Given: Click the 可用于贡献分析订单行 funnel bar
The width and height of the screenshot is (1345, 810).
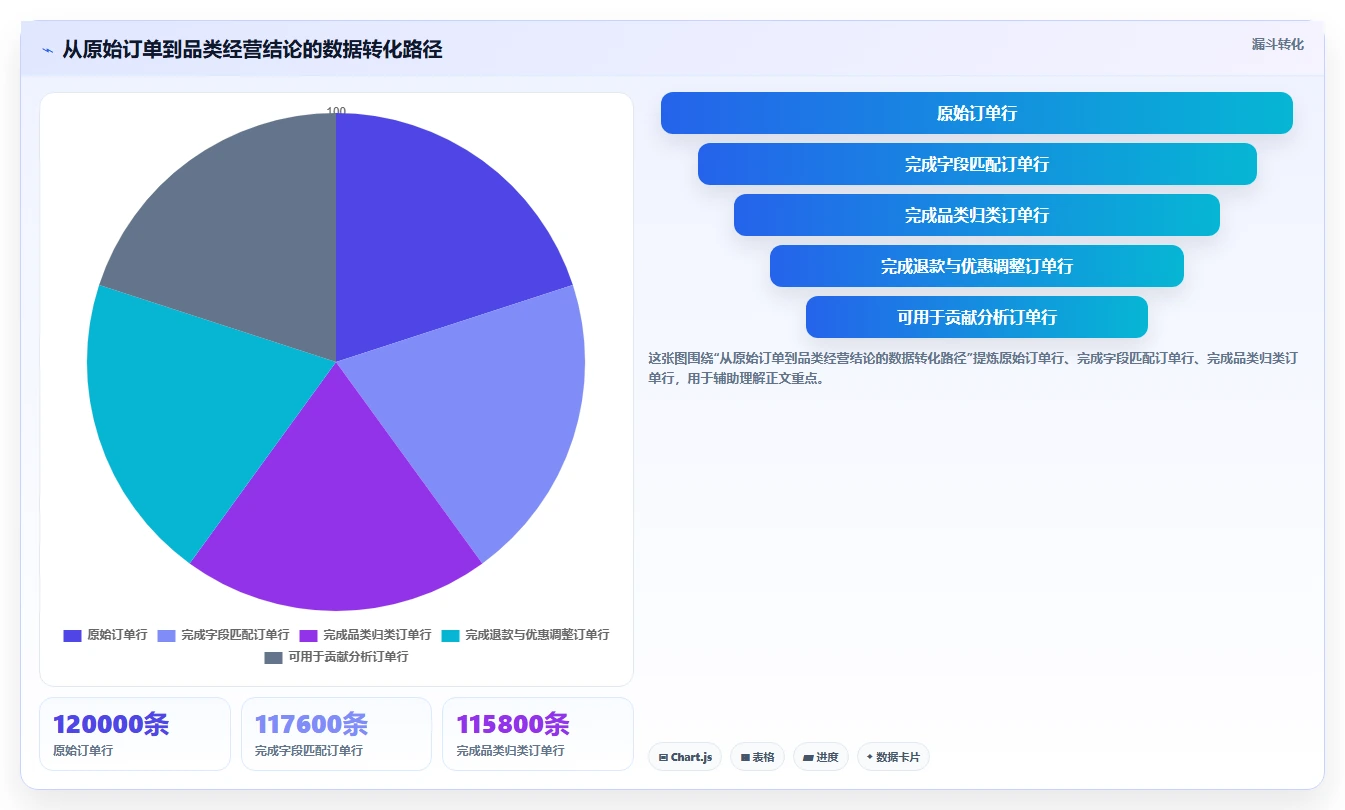Looking at the screenshot, I should click(x=977, y=317).
